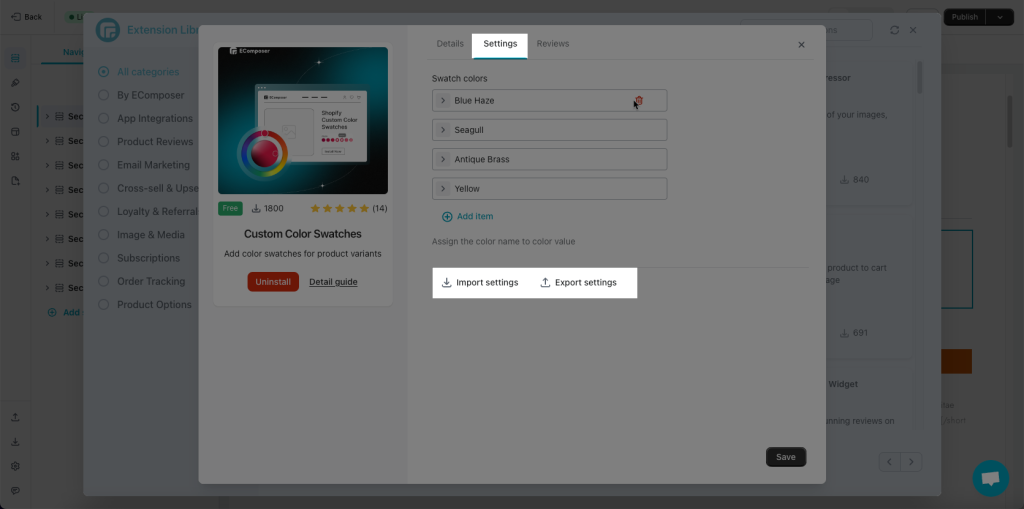1024x509 pixels.
Task: Click the Publish button in header
Action: pos(965,17)
